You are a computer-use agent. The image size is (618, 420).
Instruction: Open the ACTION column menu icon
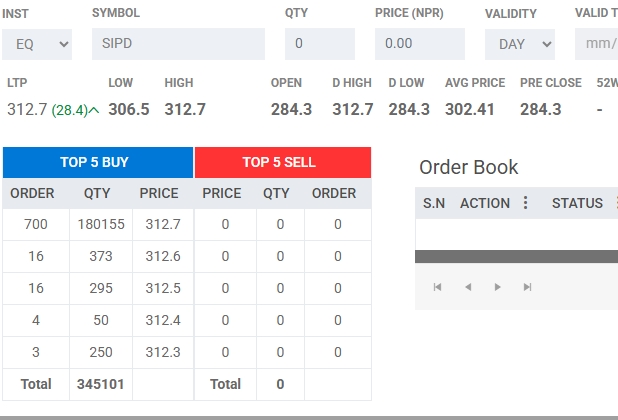(x=525, y=203)
